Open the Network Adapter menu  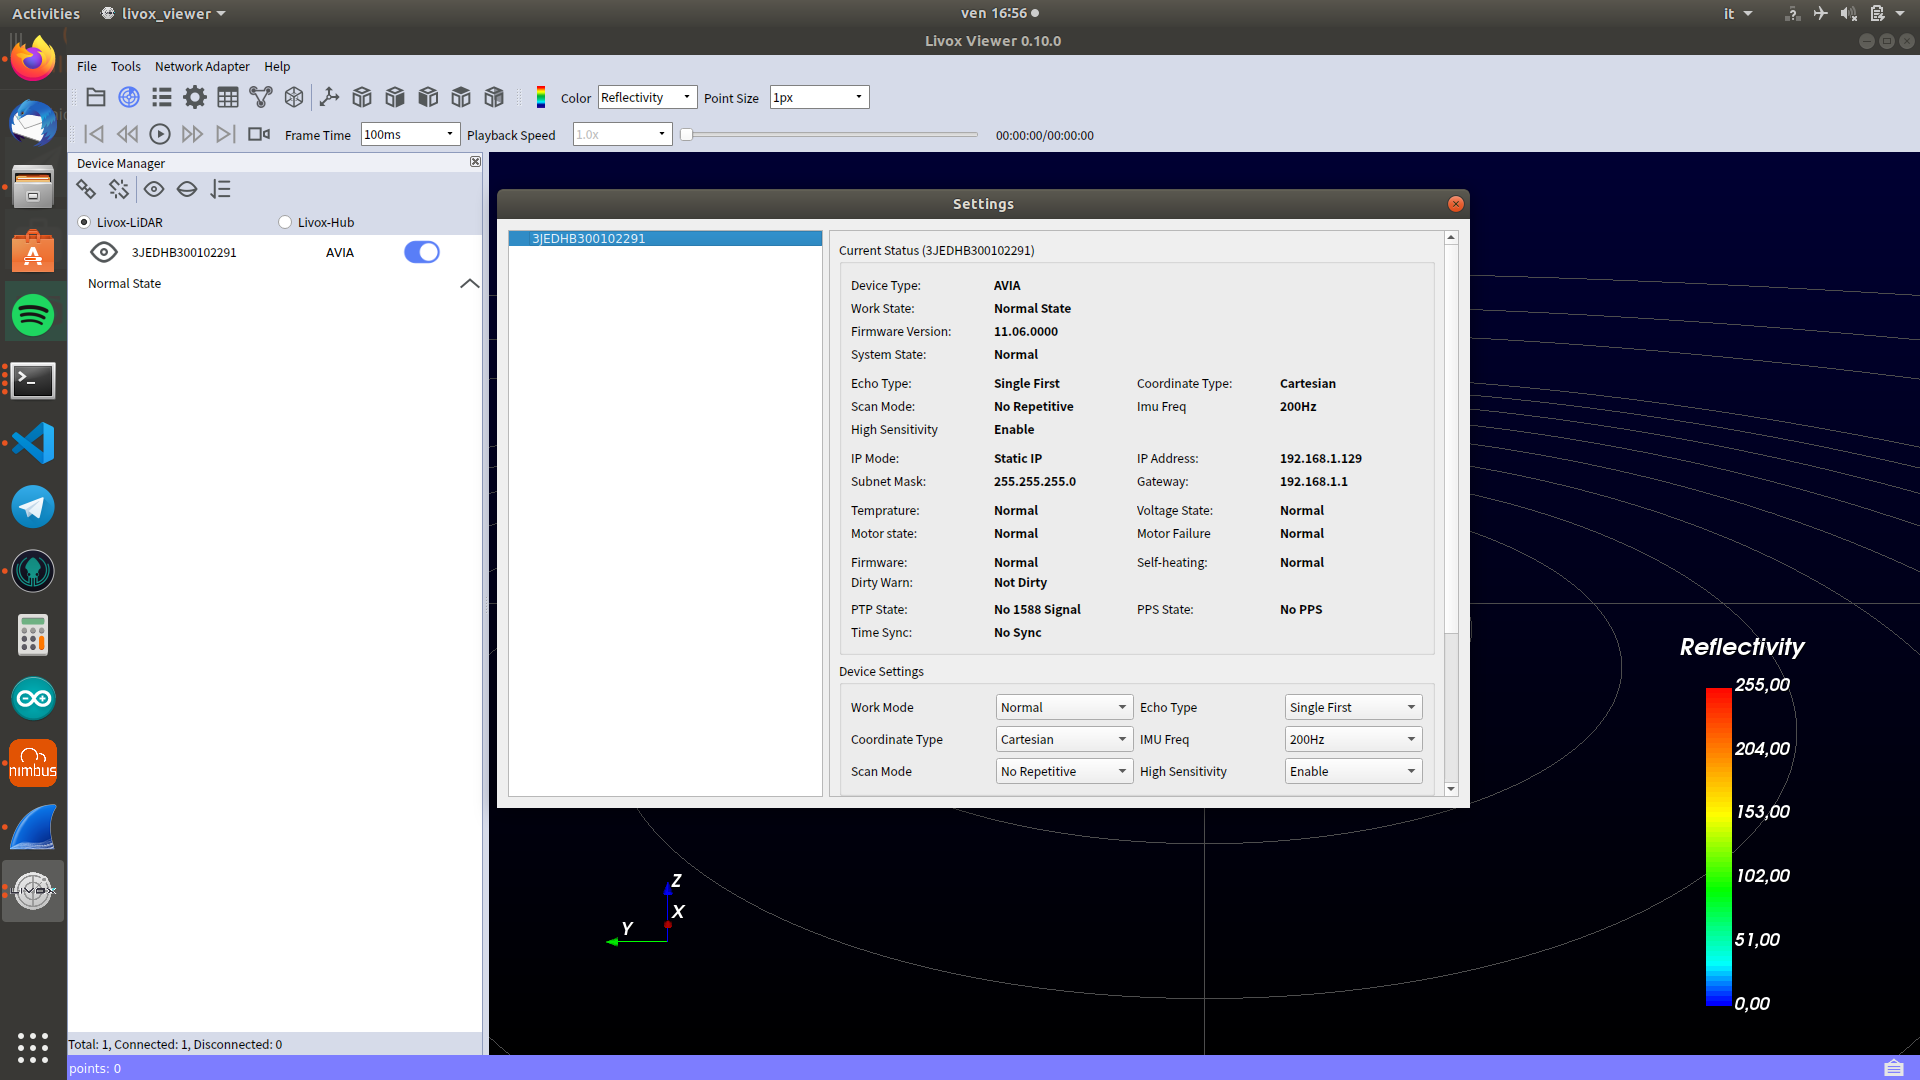[202, 66]
